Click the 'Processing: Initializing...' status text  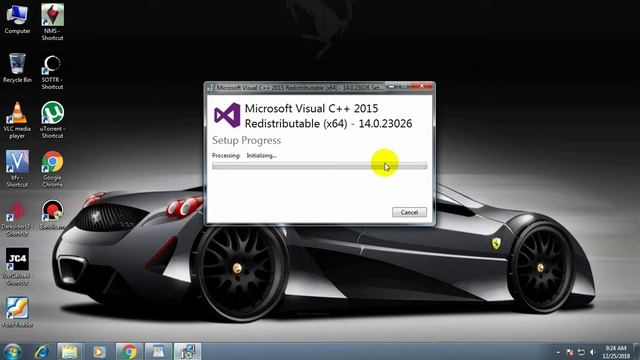pyautogui.click(x=244, y=156)
